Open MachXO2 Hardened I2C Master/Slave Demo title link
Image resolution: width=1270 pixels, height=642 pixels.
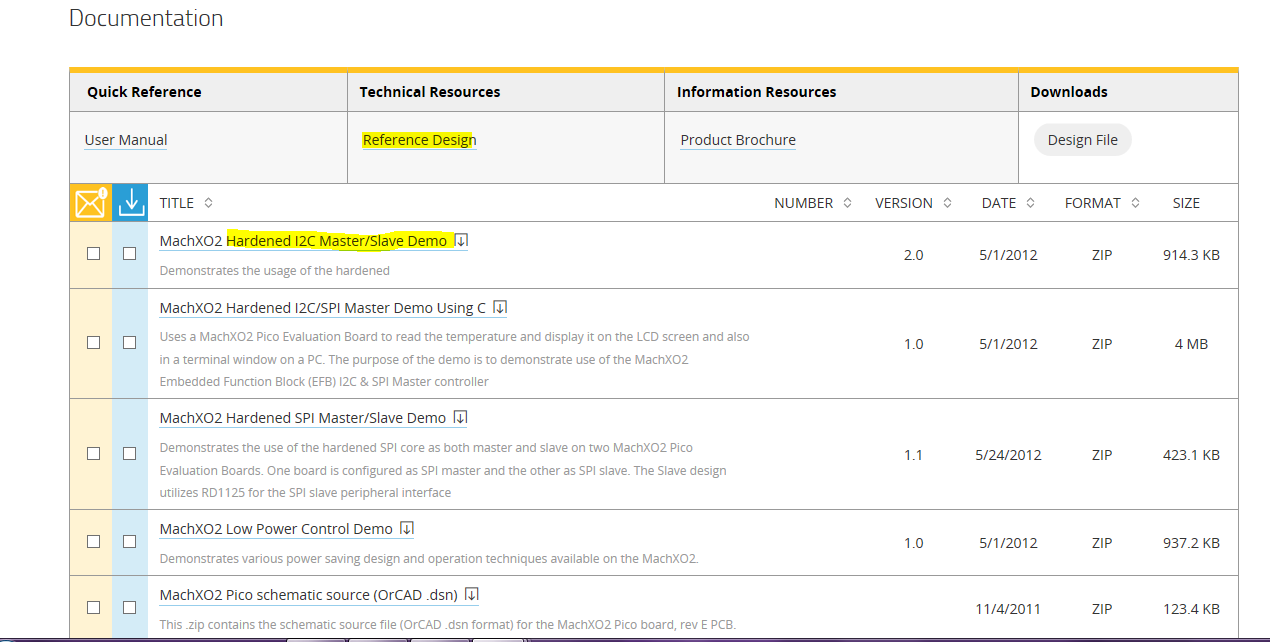click(x=303, y=241)
